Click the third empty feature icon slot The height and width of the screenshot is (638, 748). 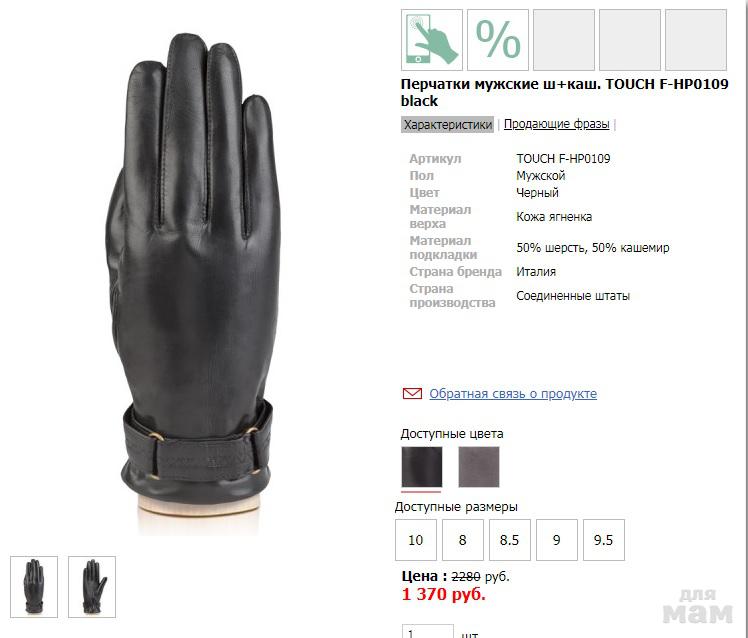pos(564,40)
